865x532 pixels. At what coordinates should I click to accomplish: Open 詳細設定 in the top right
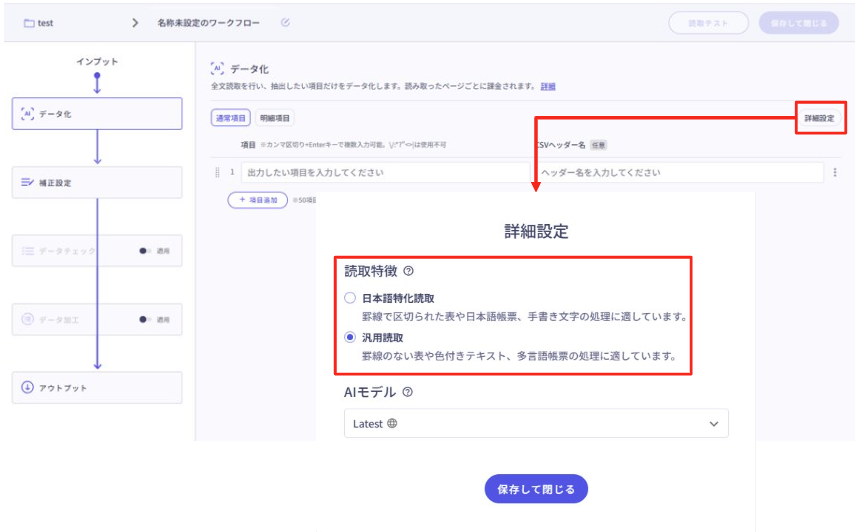(x=821, y=118)
